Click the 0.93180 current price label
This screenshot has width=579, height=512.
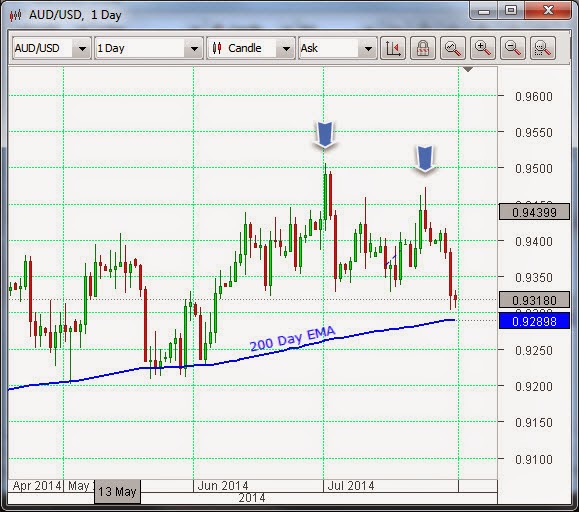click(x=534, y=300)
